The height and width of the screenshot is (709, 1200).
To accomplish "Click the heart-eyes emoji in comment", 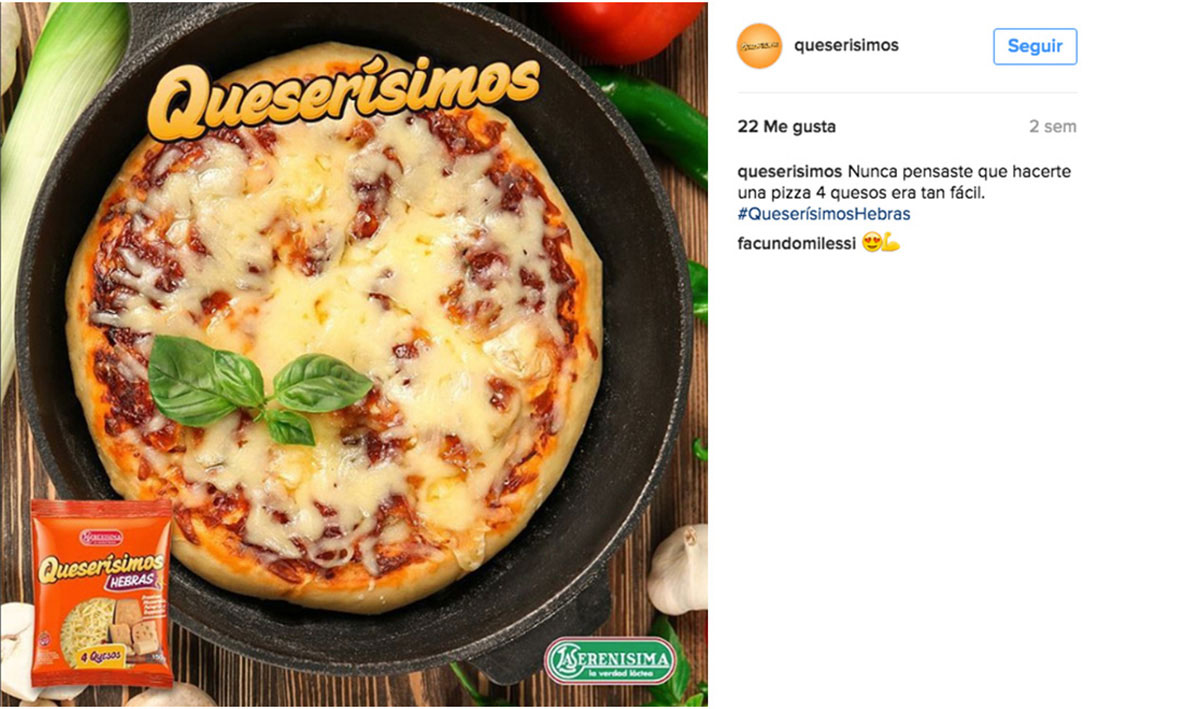I will tap(871, 243).
